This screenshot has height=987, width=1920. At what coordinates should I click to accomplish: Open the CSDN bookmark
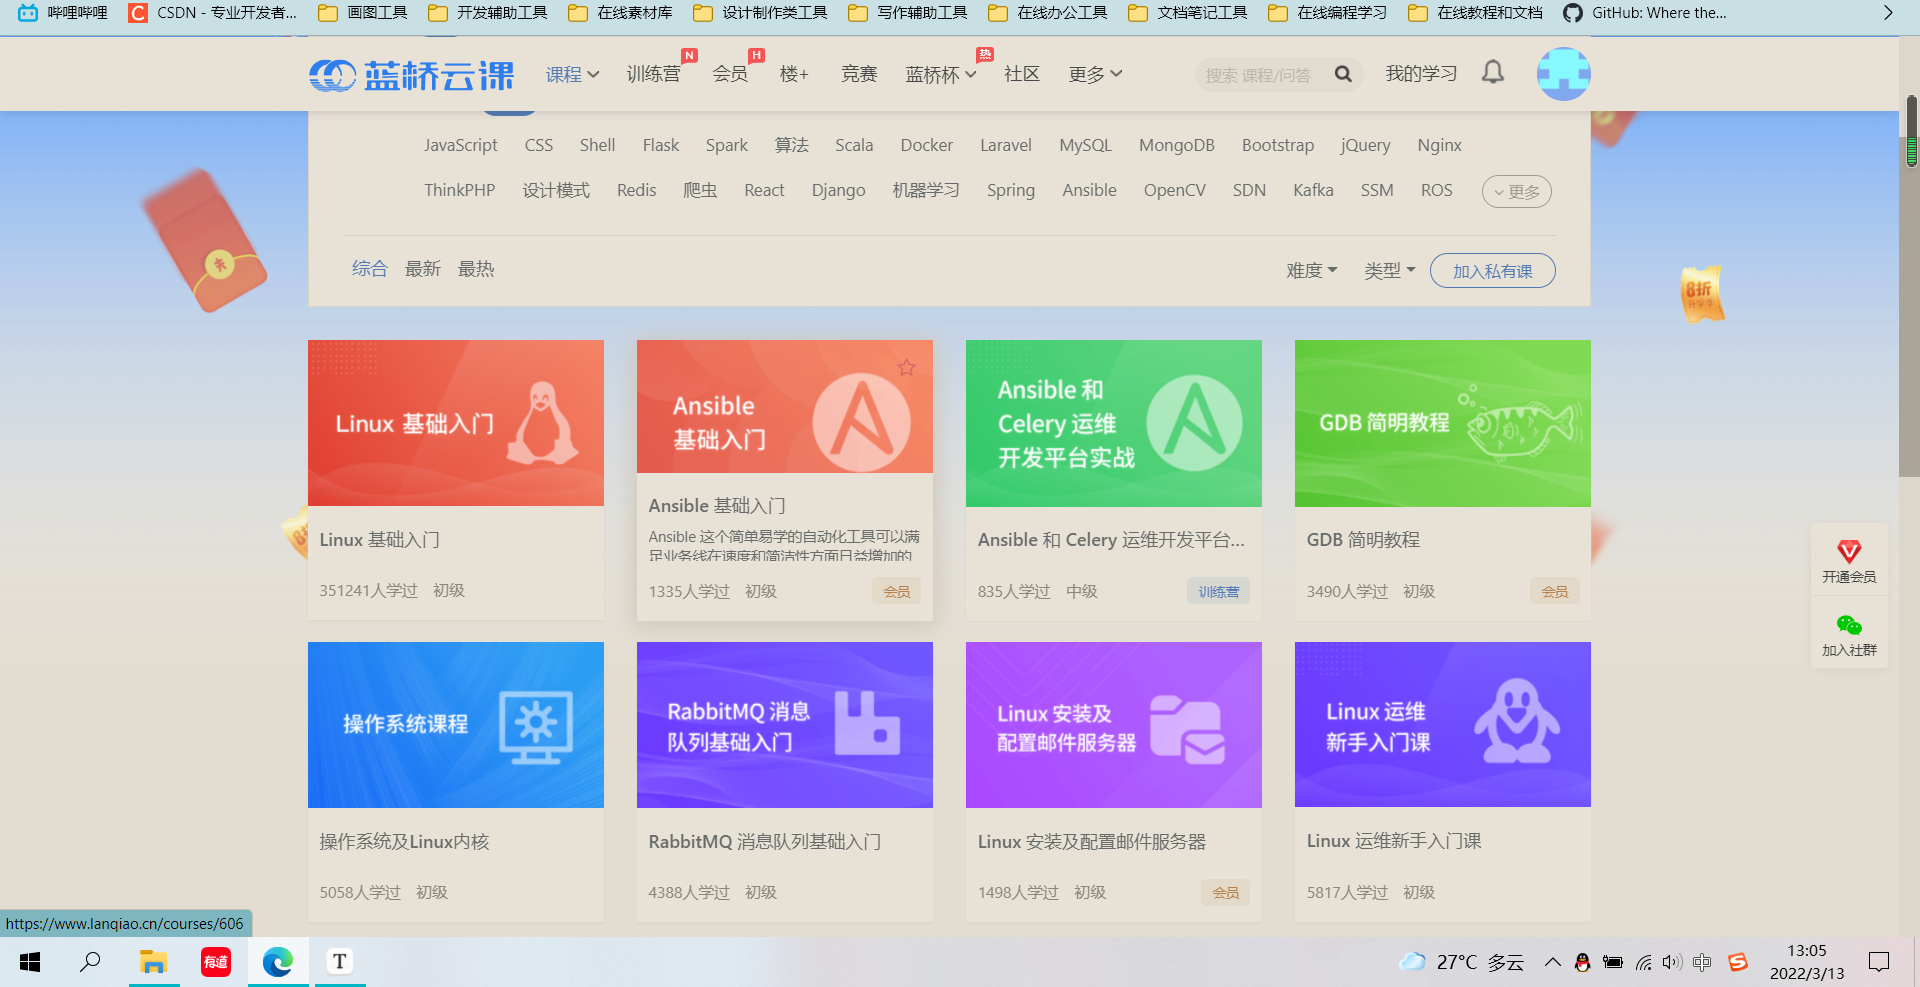click(x=212, y=13)
